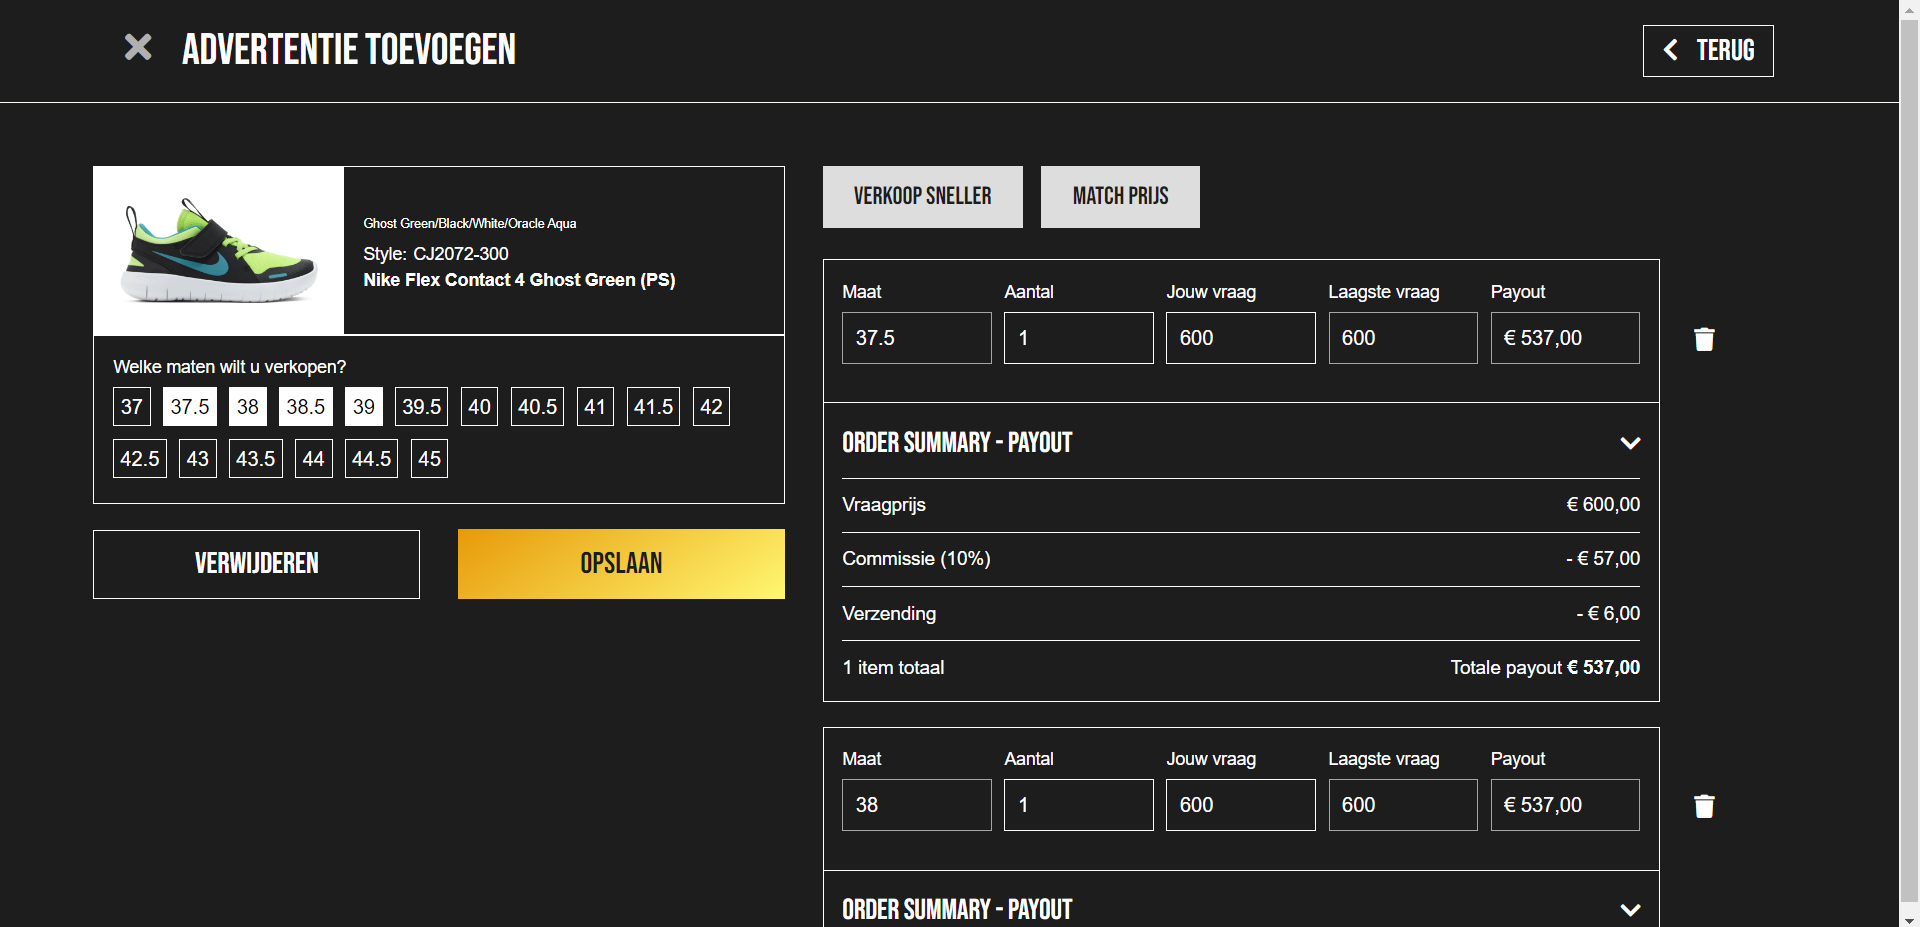
Task: Click the Terug back button
Action: pyautogui.click(x=1707, y=51)
